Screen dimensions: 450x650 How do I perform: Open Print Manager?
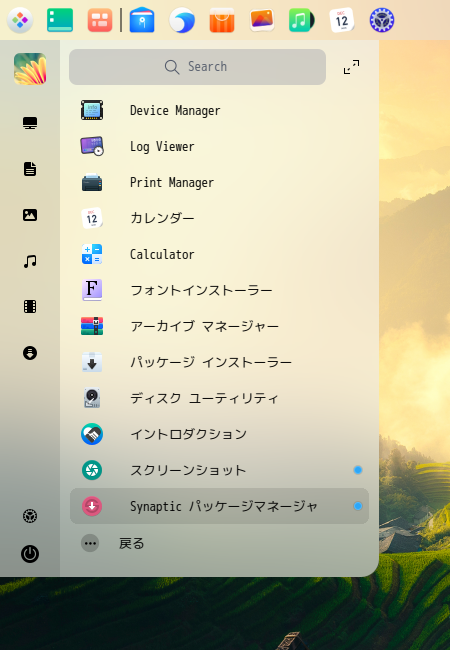[219, 182]
